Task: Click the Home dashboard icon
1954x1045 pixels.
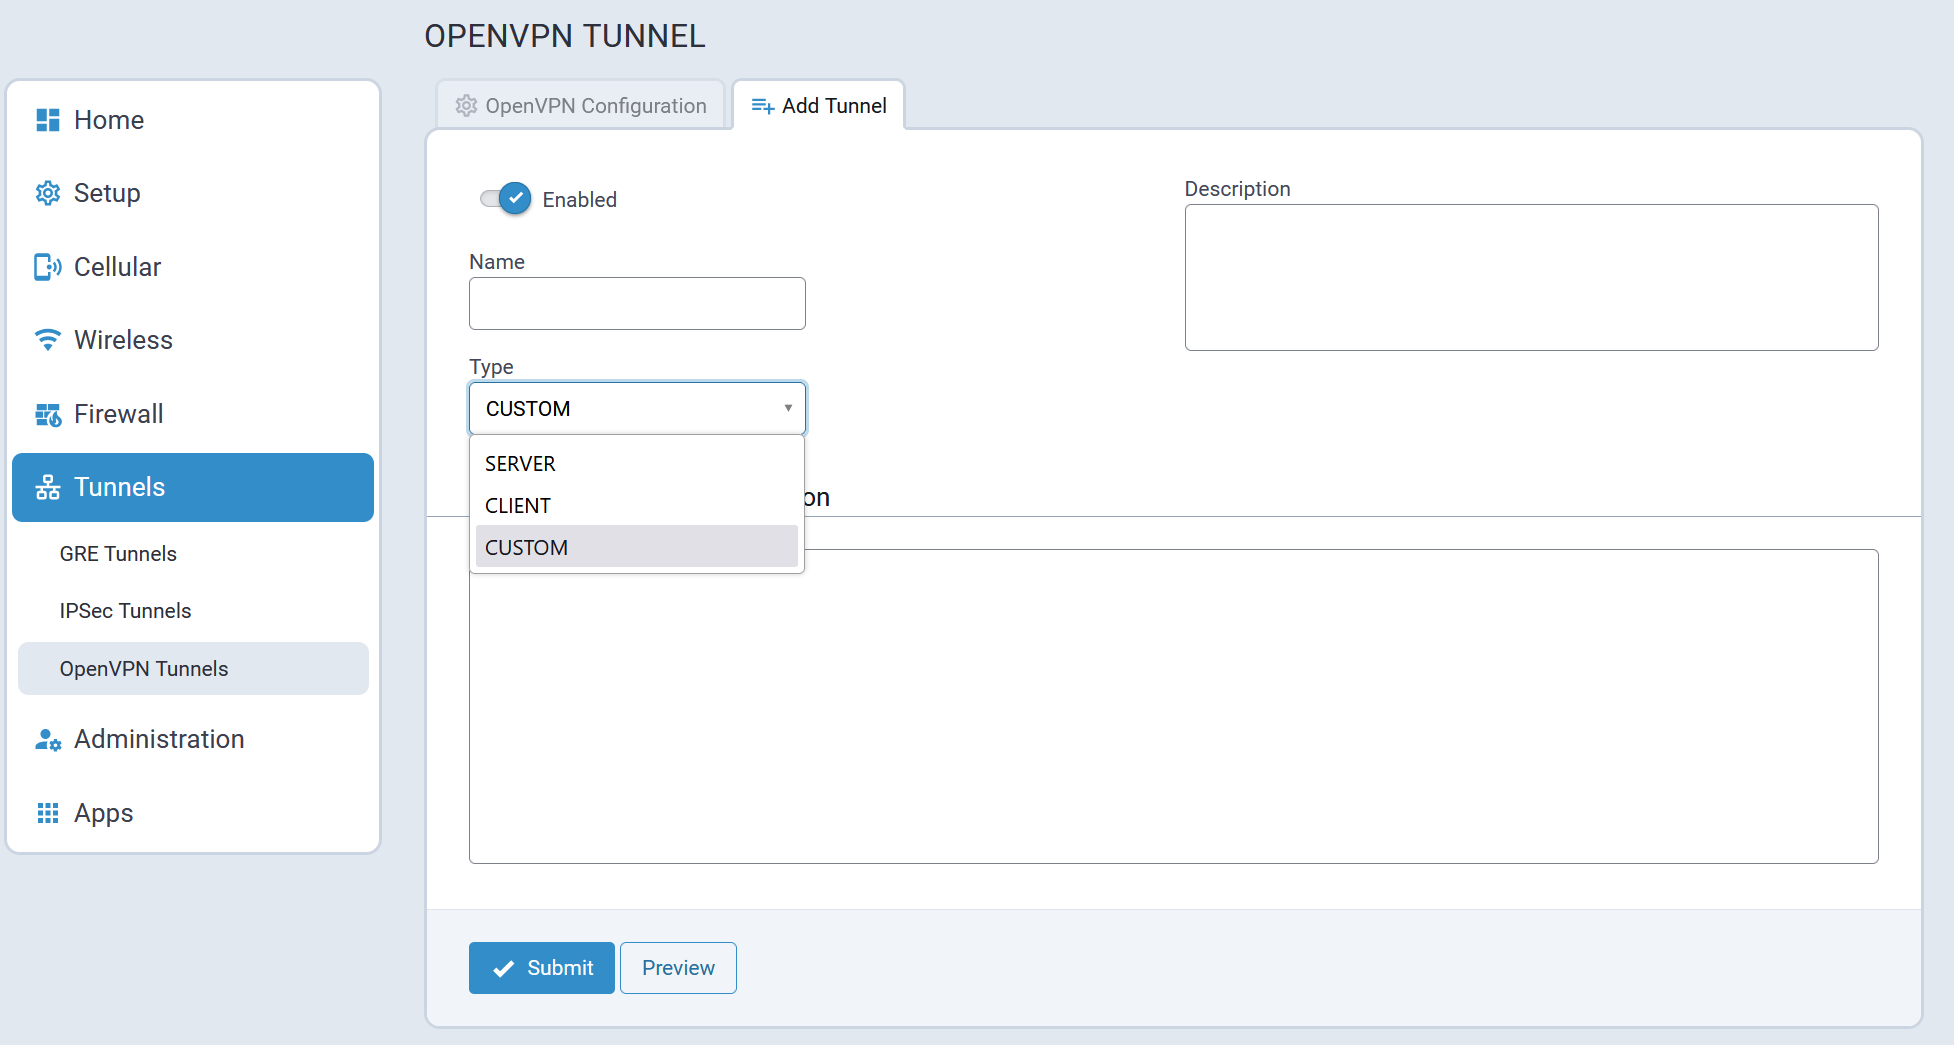Action: tap(47, 120)
